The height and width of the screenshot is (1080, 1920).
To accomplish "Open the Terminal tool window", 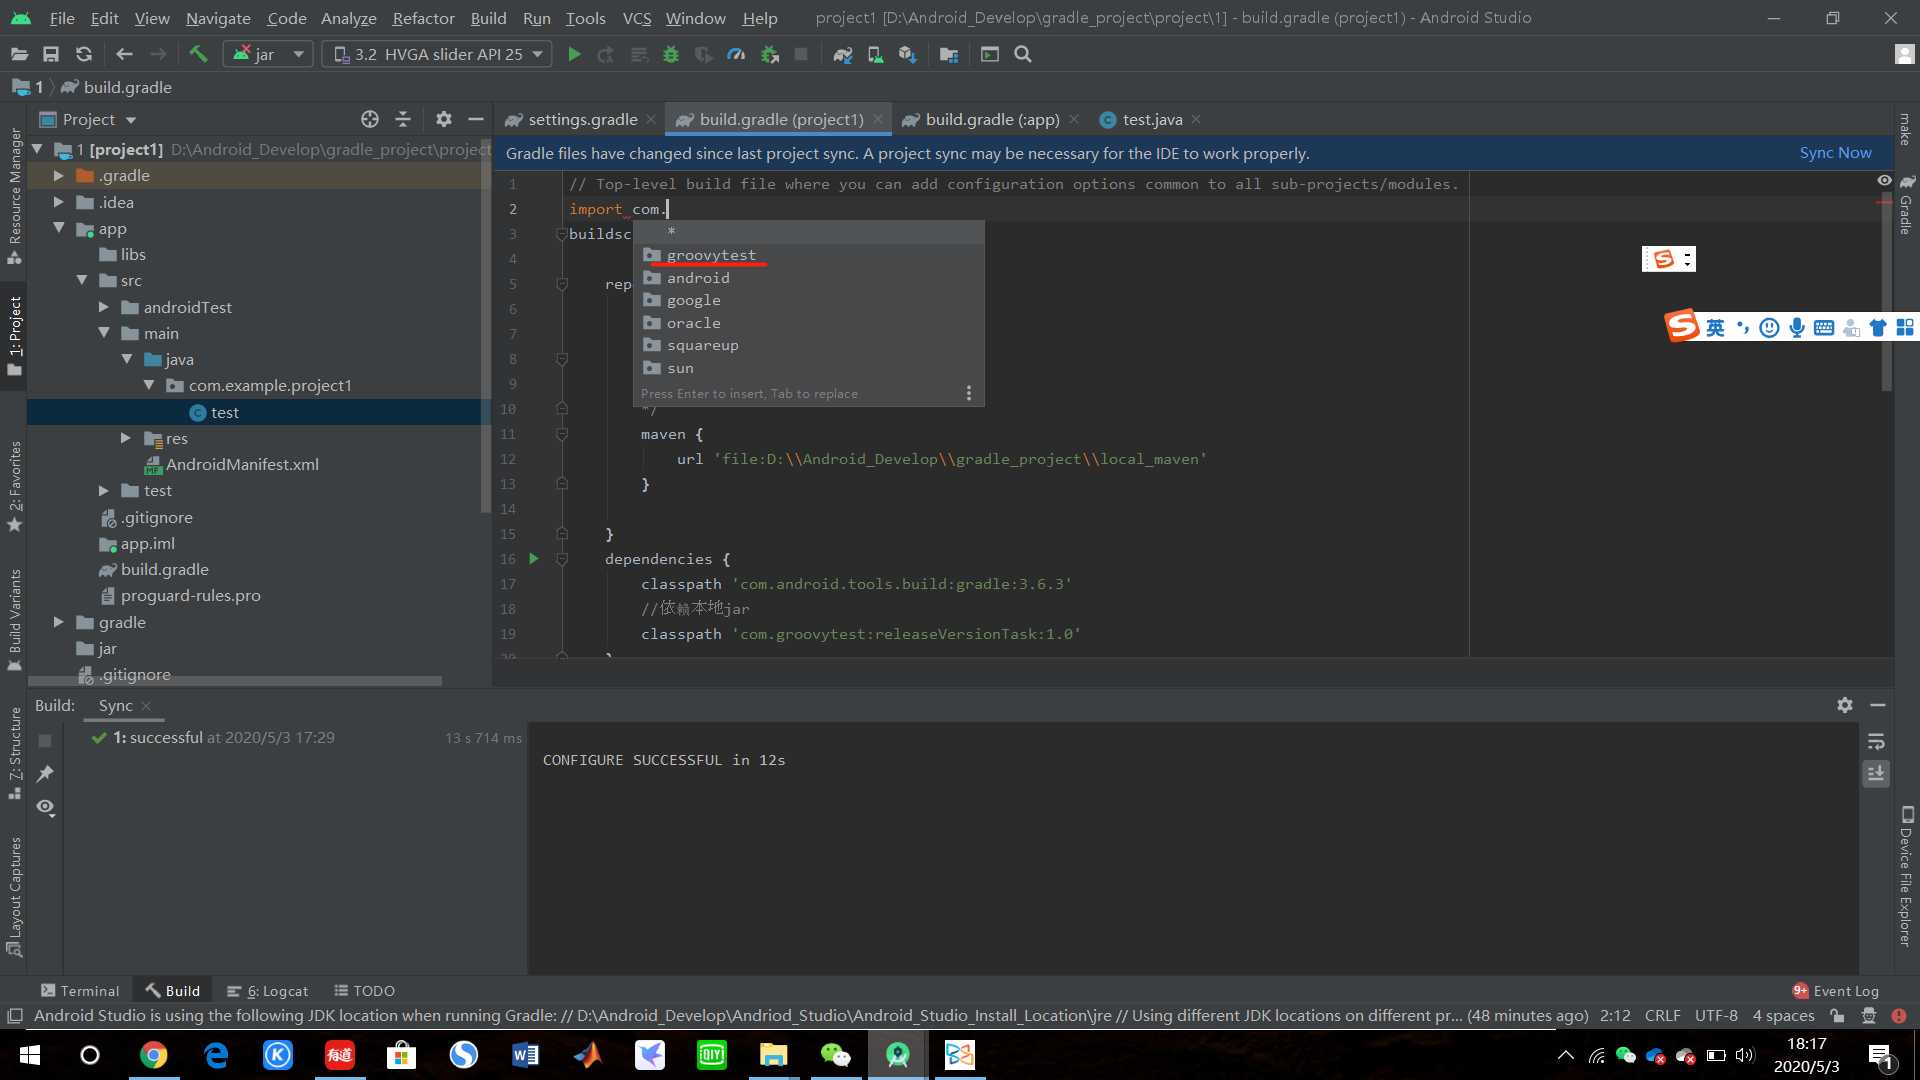I will 80,990.
